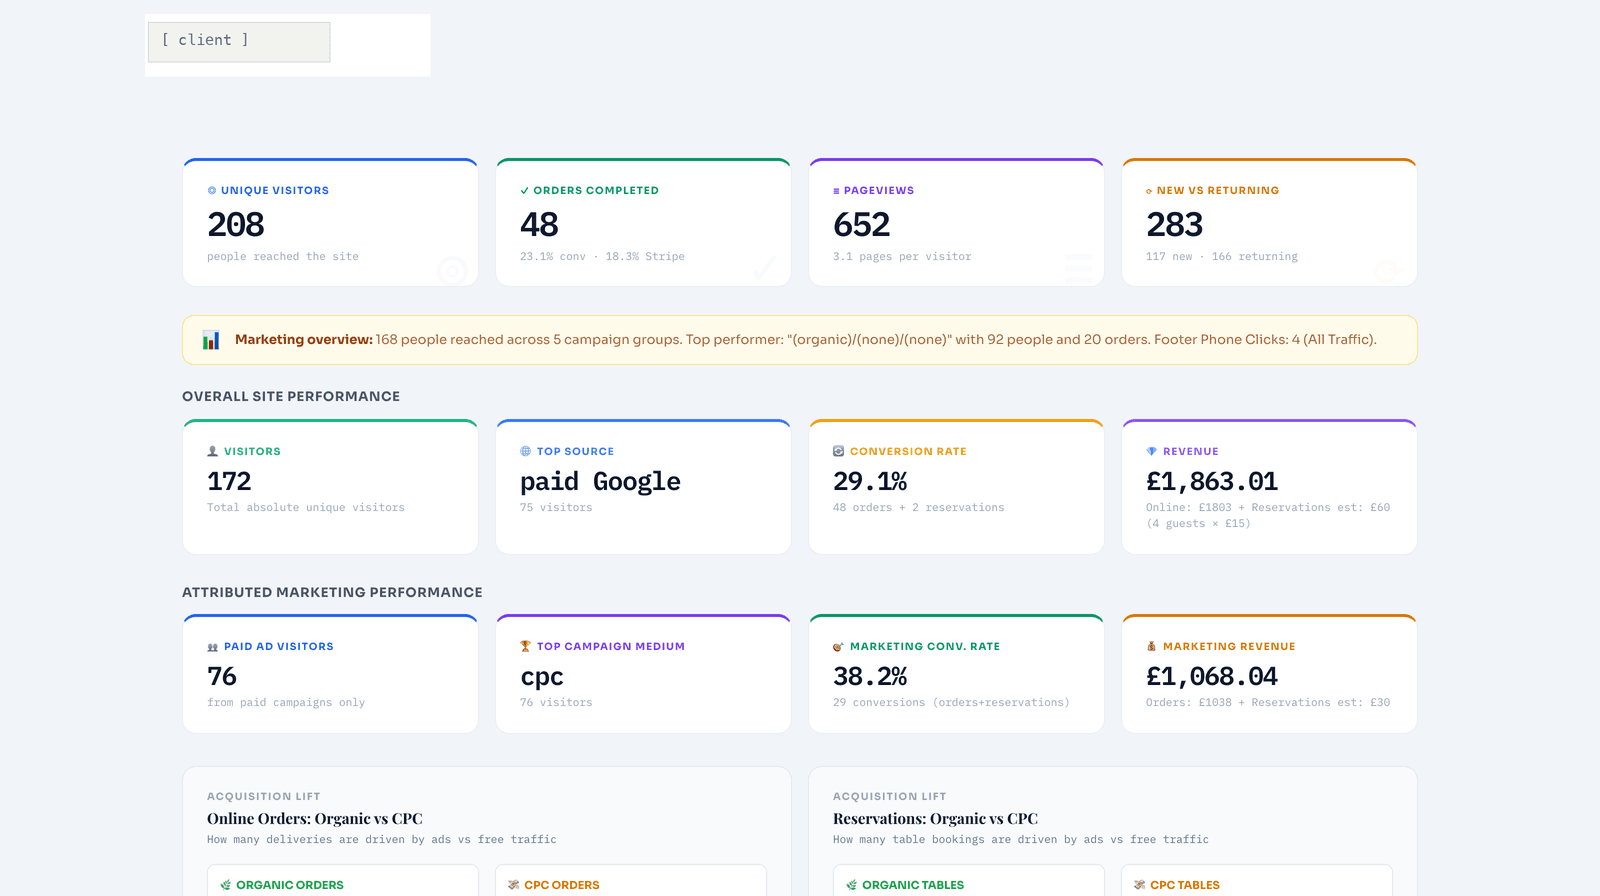The image size is (1600, 896).
Task: Click 'Online Orders: Organic vs CPC' title
Action: (x=315, y=819)
